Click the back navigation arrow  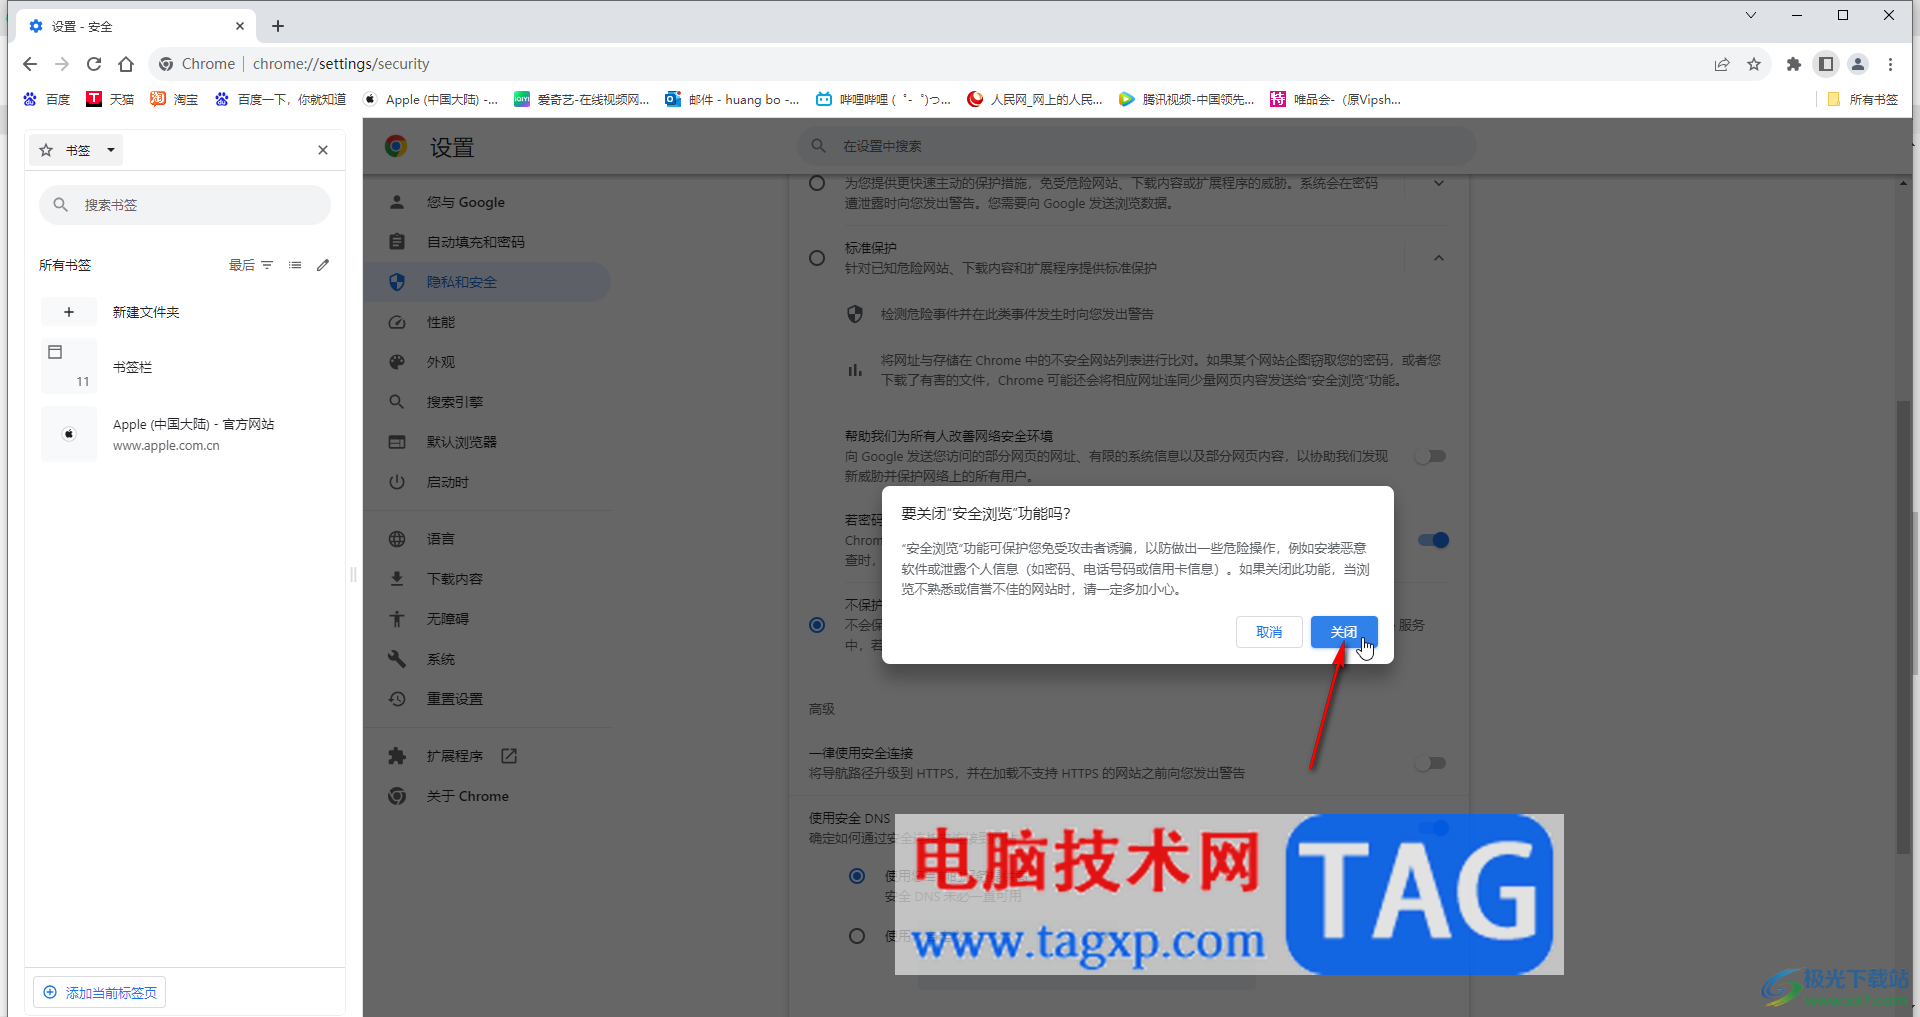tap(30, 64)
